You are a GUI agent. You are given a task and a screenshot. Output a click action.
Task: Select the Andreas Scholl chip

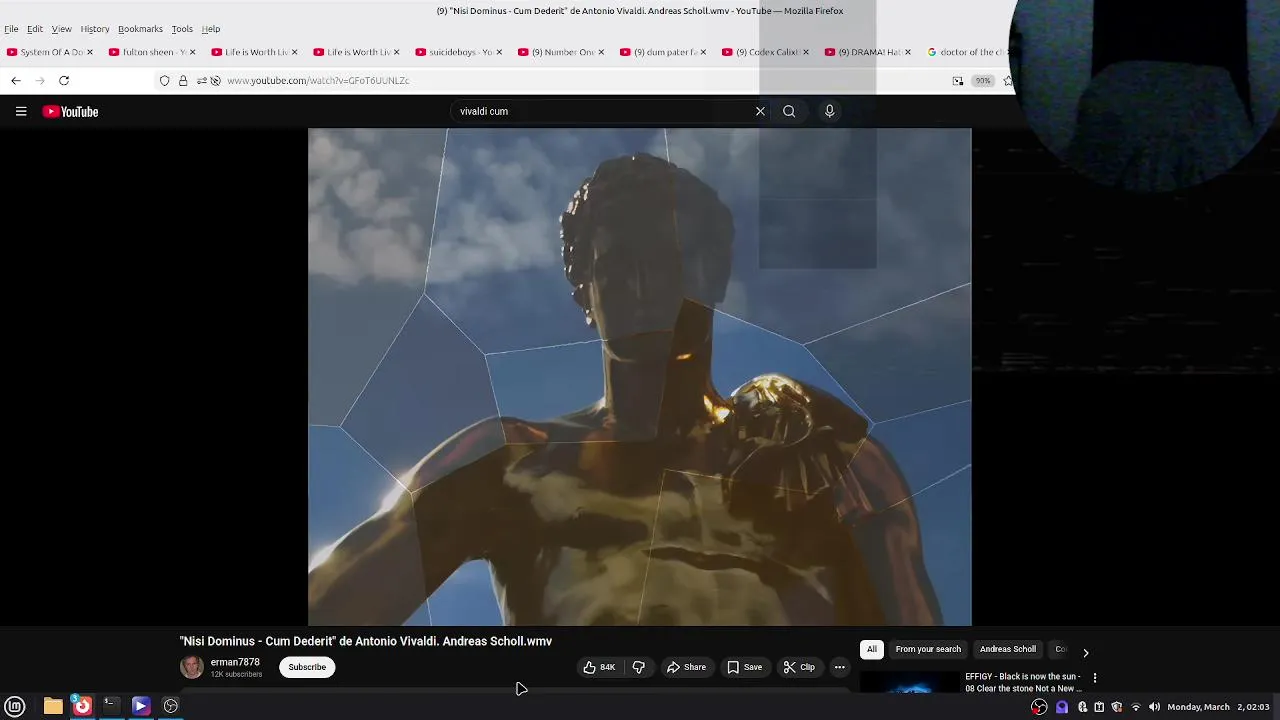click(x=1008, y=649)
